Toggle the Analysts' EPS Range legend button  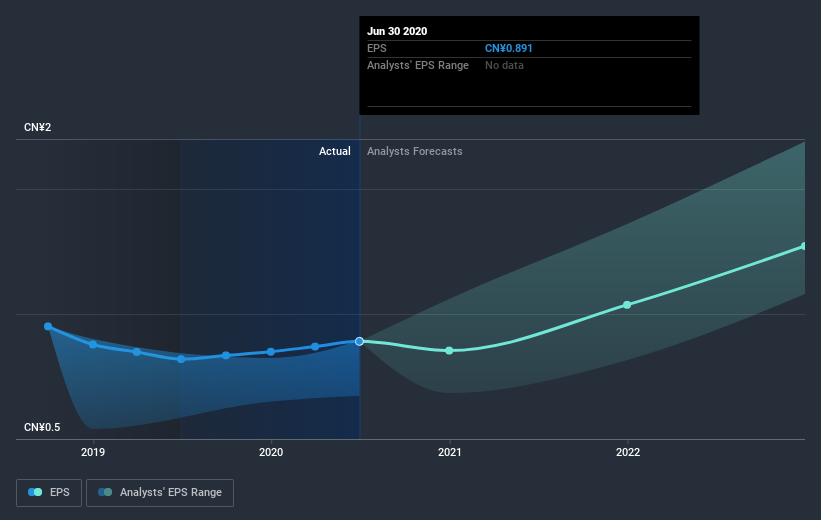160,492
